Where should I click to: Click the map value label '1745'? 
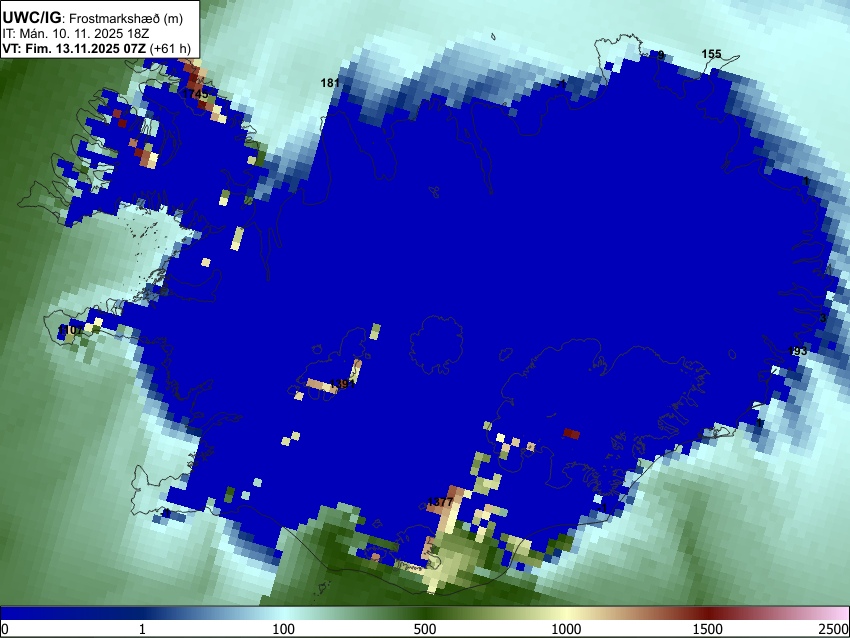tap(195, 94)
